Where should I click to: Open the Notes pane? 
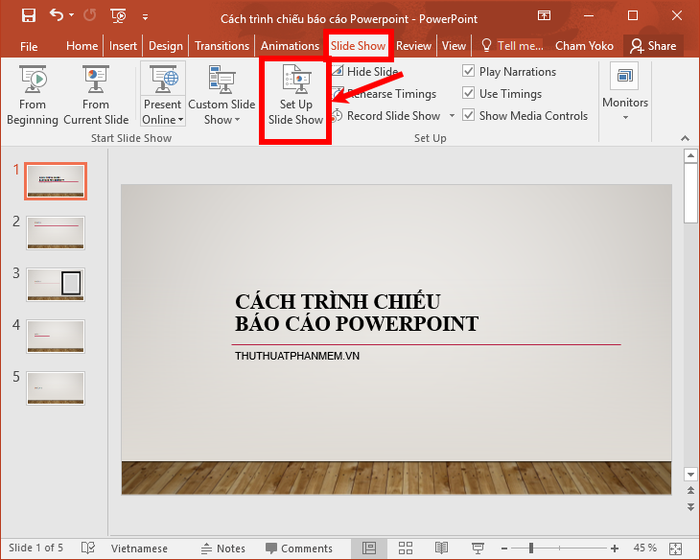223,548
